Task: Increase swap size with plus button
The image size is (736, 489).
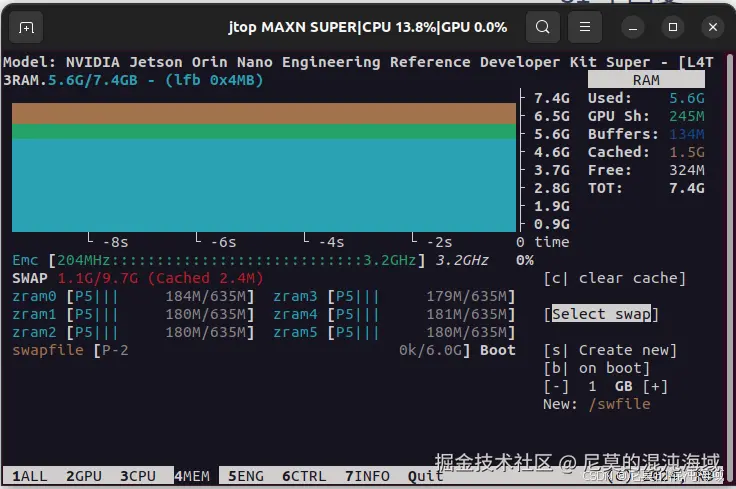Action: 655,386
